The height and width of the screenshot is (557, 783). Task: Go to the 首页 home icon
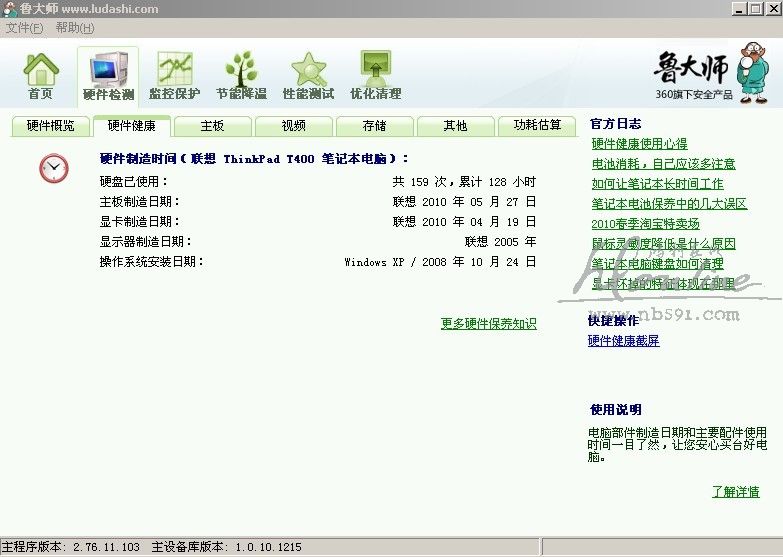pos(41,76)
